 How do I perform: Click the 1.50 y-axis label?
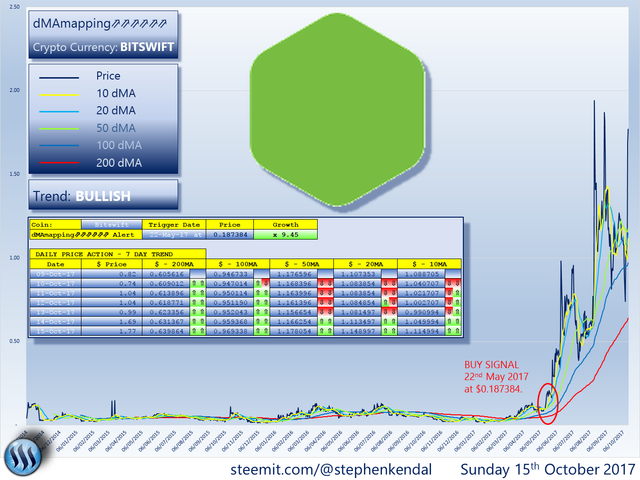click(14, 174)
